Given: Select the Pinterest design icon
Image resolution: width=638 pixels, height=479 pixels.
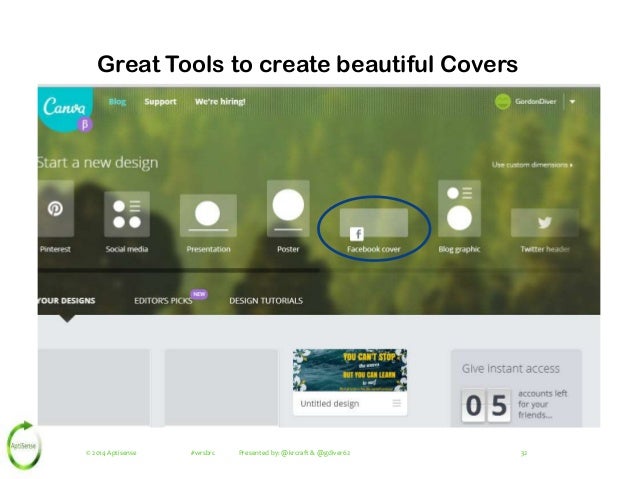Looking at the screenshot, I should pos(56,209).
